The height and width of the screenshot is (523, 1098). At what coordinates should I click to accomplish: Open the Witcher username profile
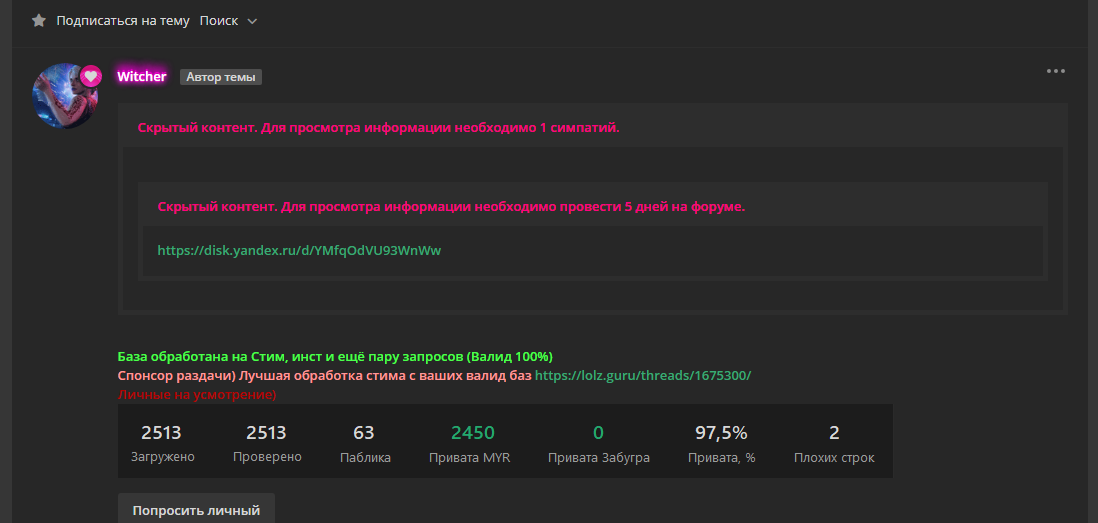tap(142, 76)
